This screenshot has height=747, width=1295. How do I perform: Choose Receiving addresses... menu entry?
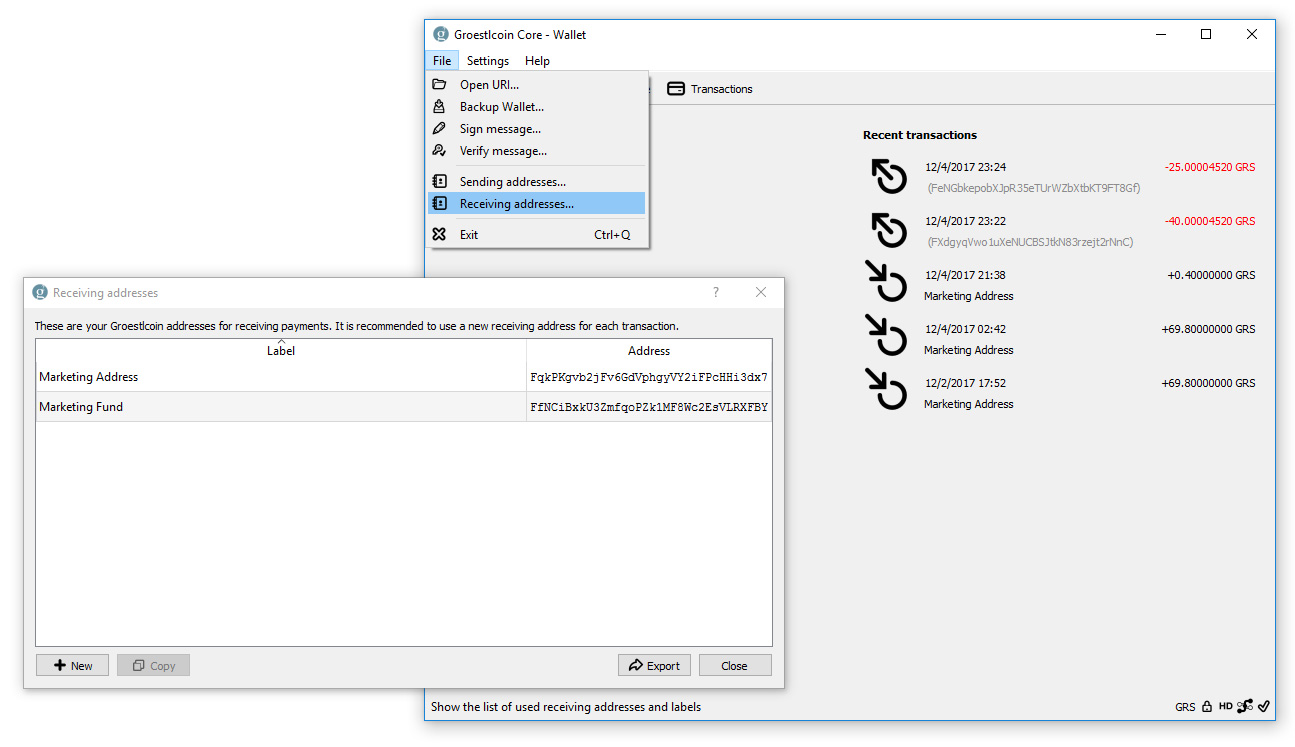click(537, 203)
